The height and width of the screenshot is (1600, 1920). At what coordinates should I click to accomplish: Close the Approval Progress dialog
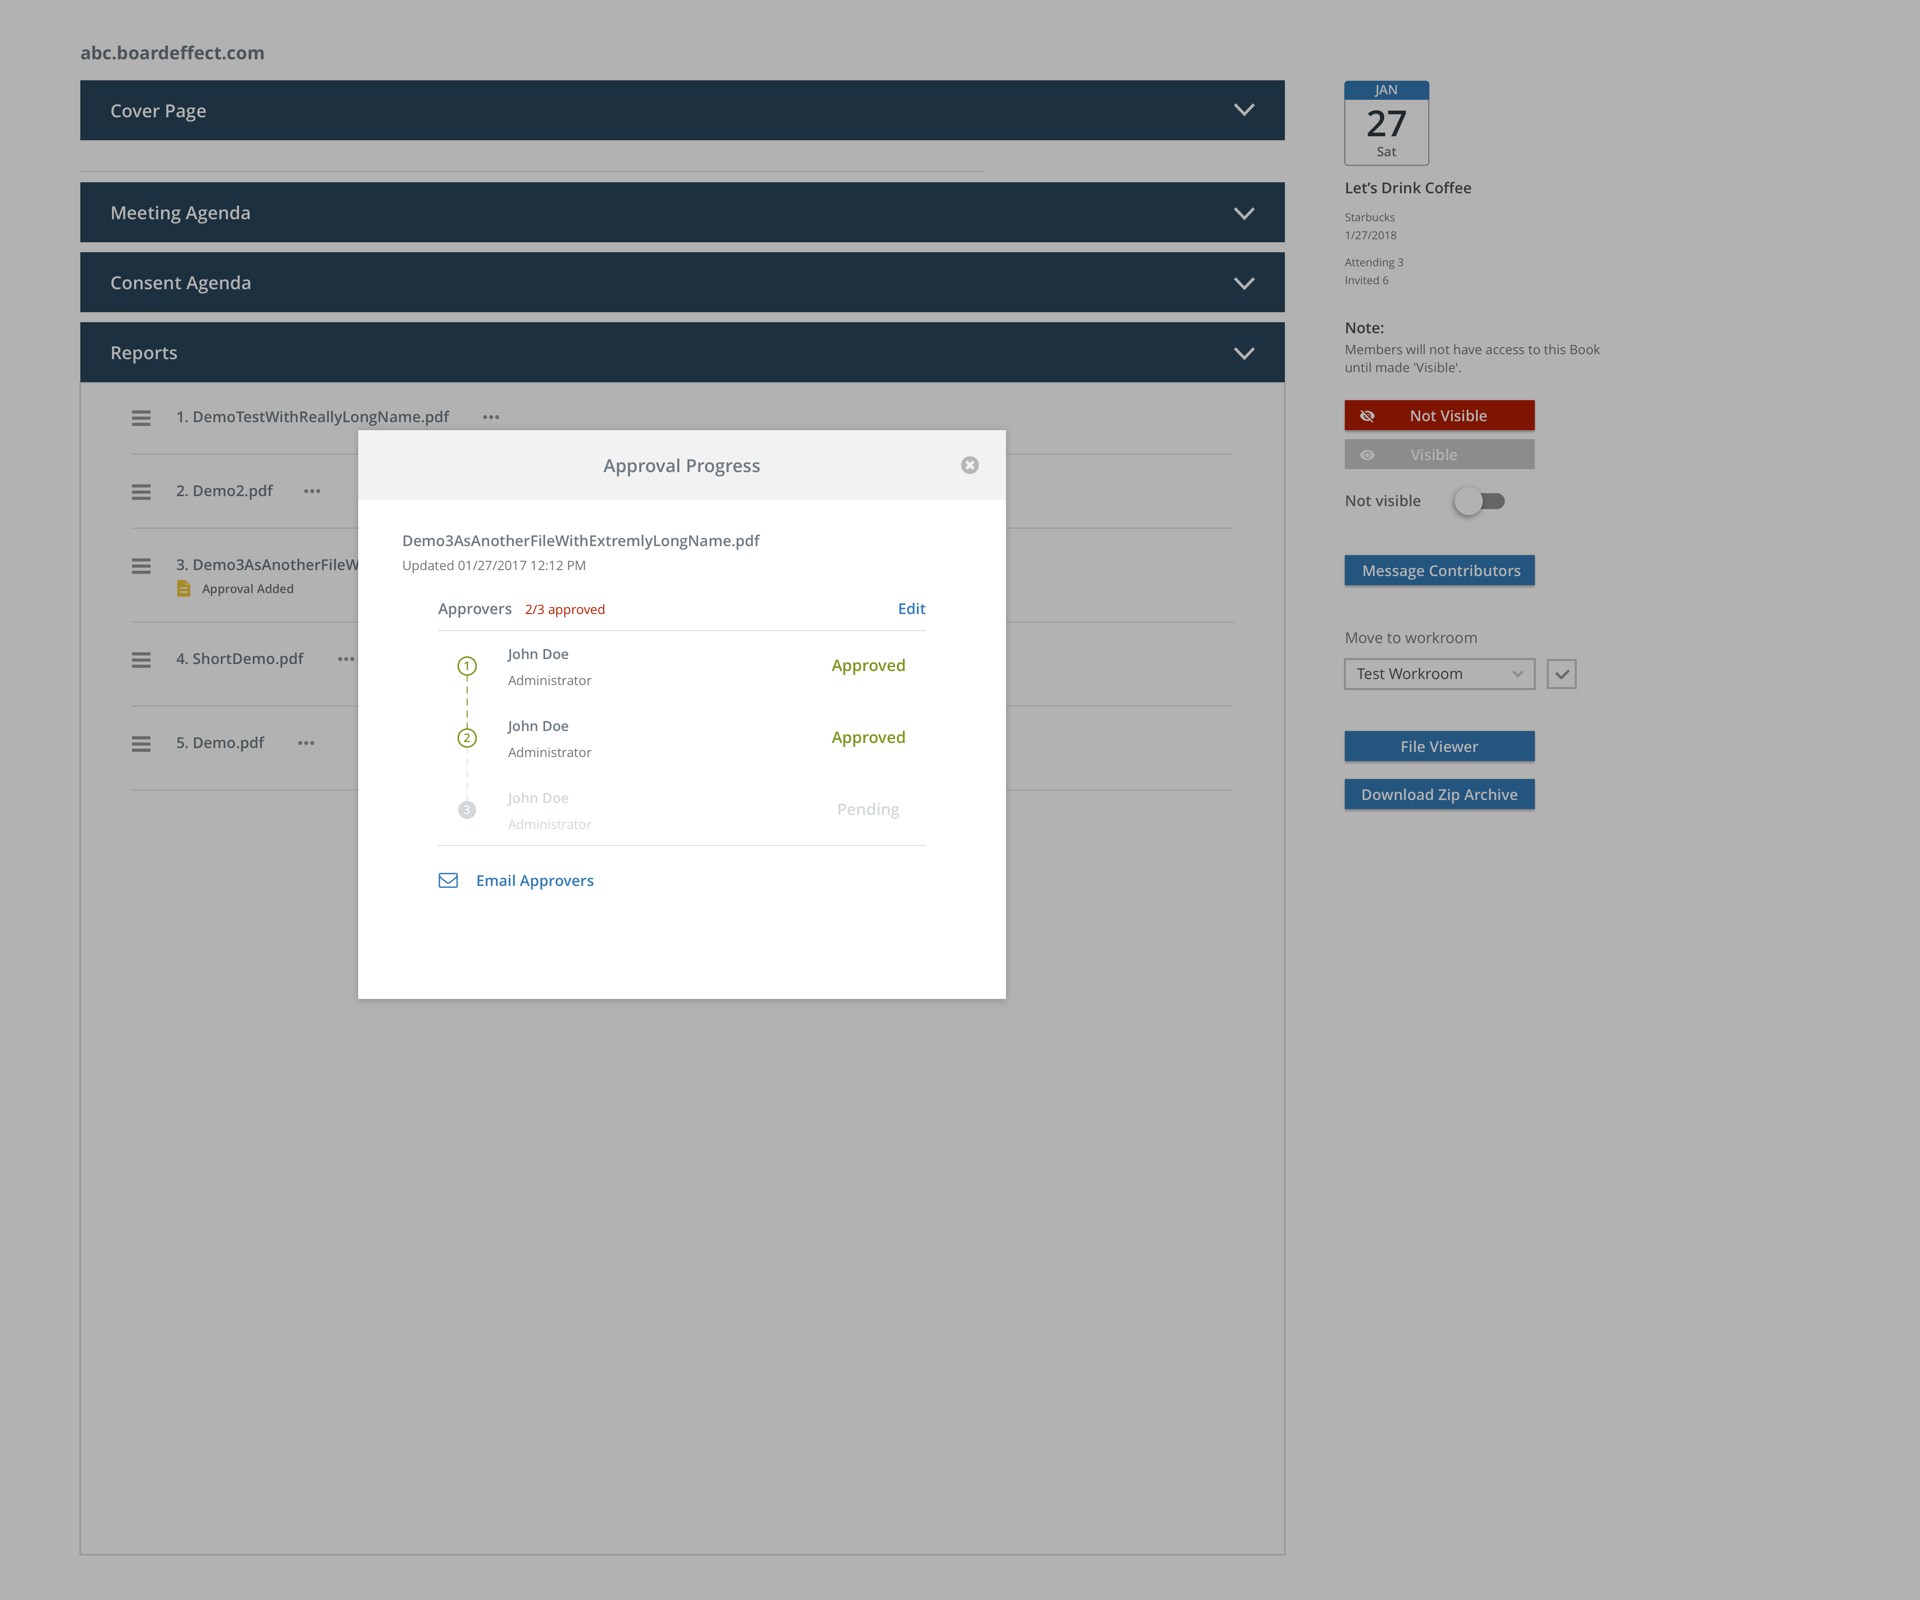click(x=969, y=465)
